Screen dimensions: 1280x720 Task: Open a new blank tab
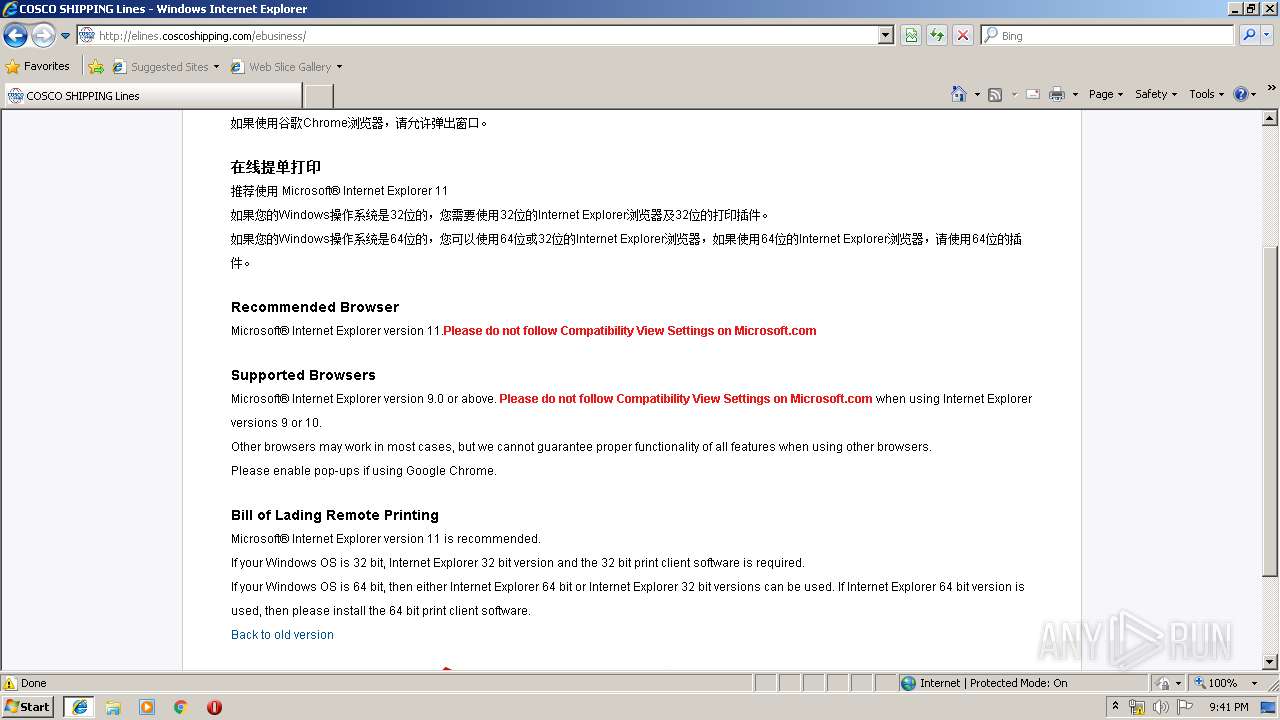pyautogui.click(x=318, y=96)
